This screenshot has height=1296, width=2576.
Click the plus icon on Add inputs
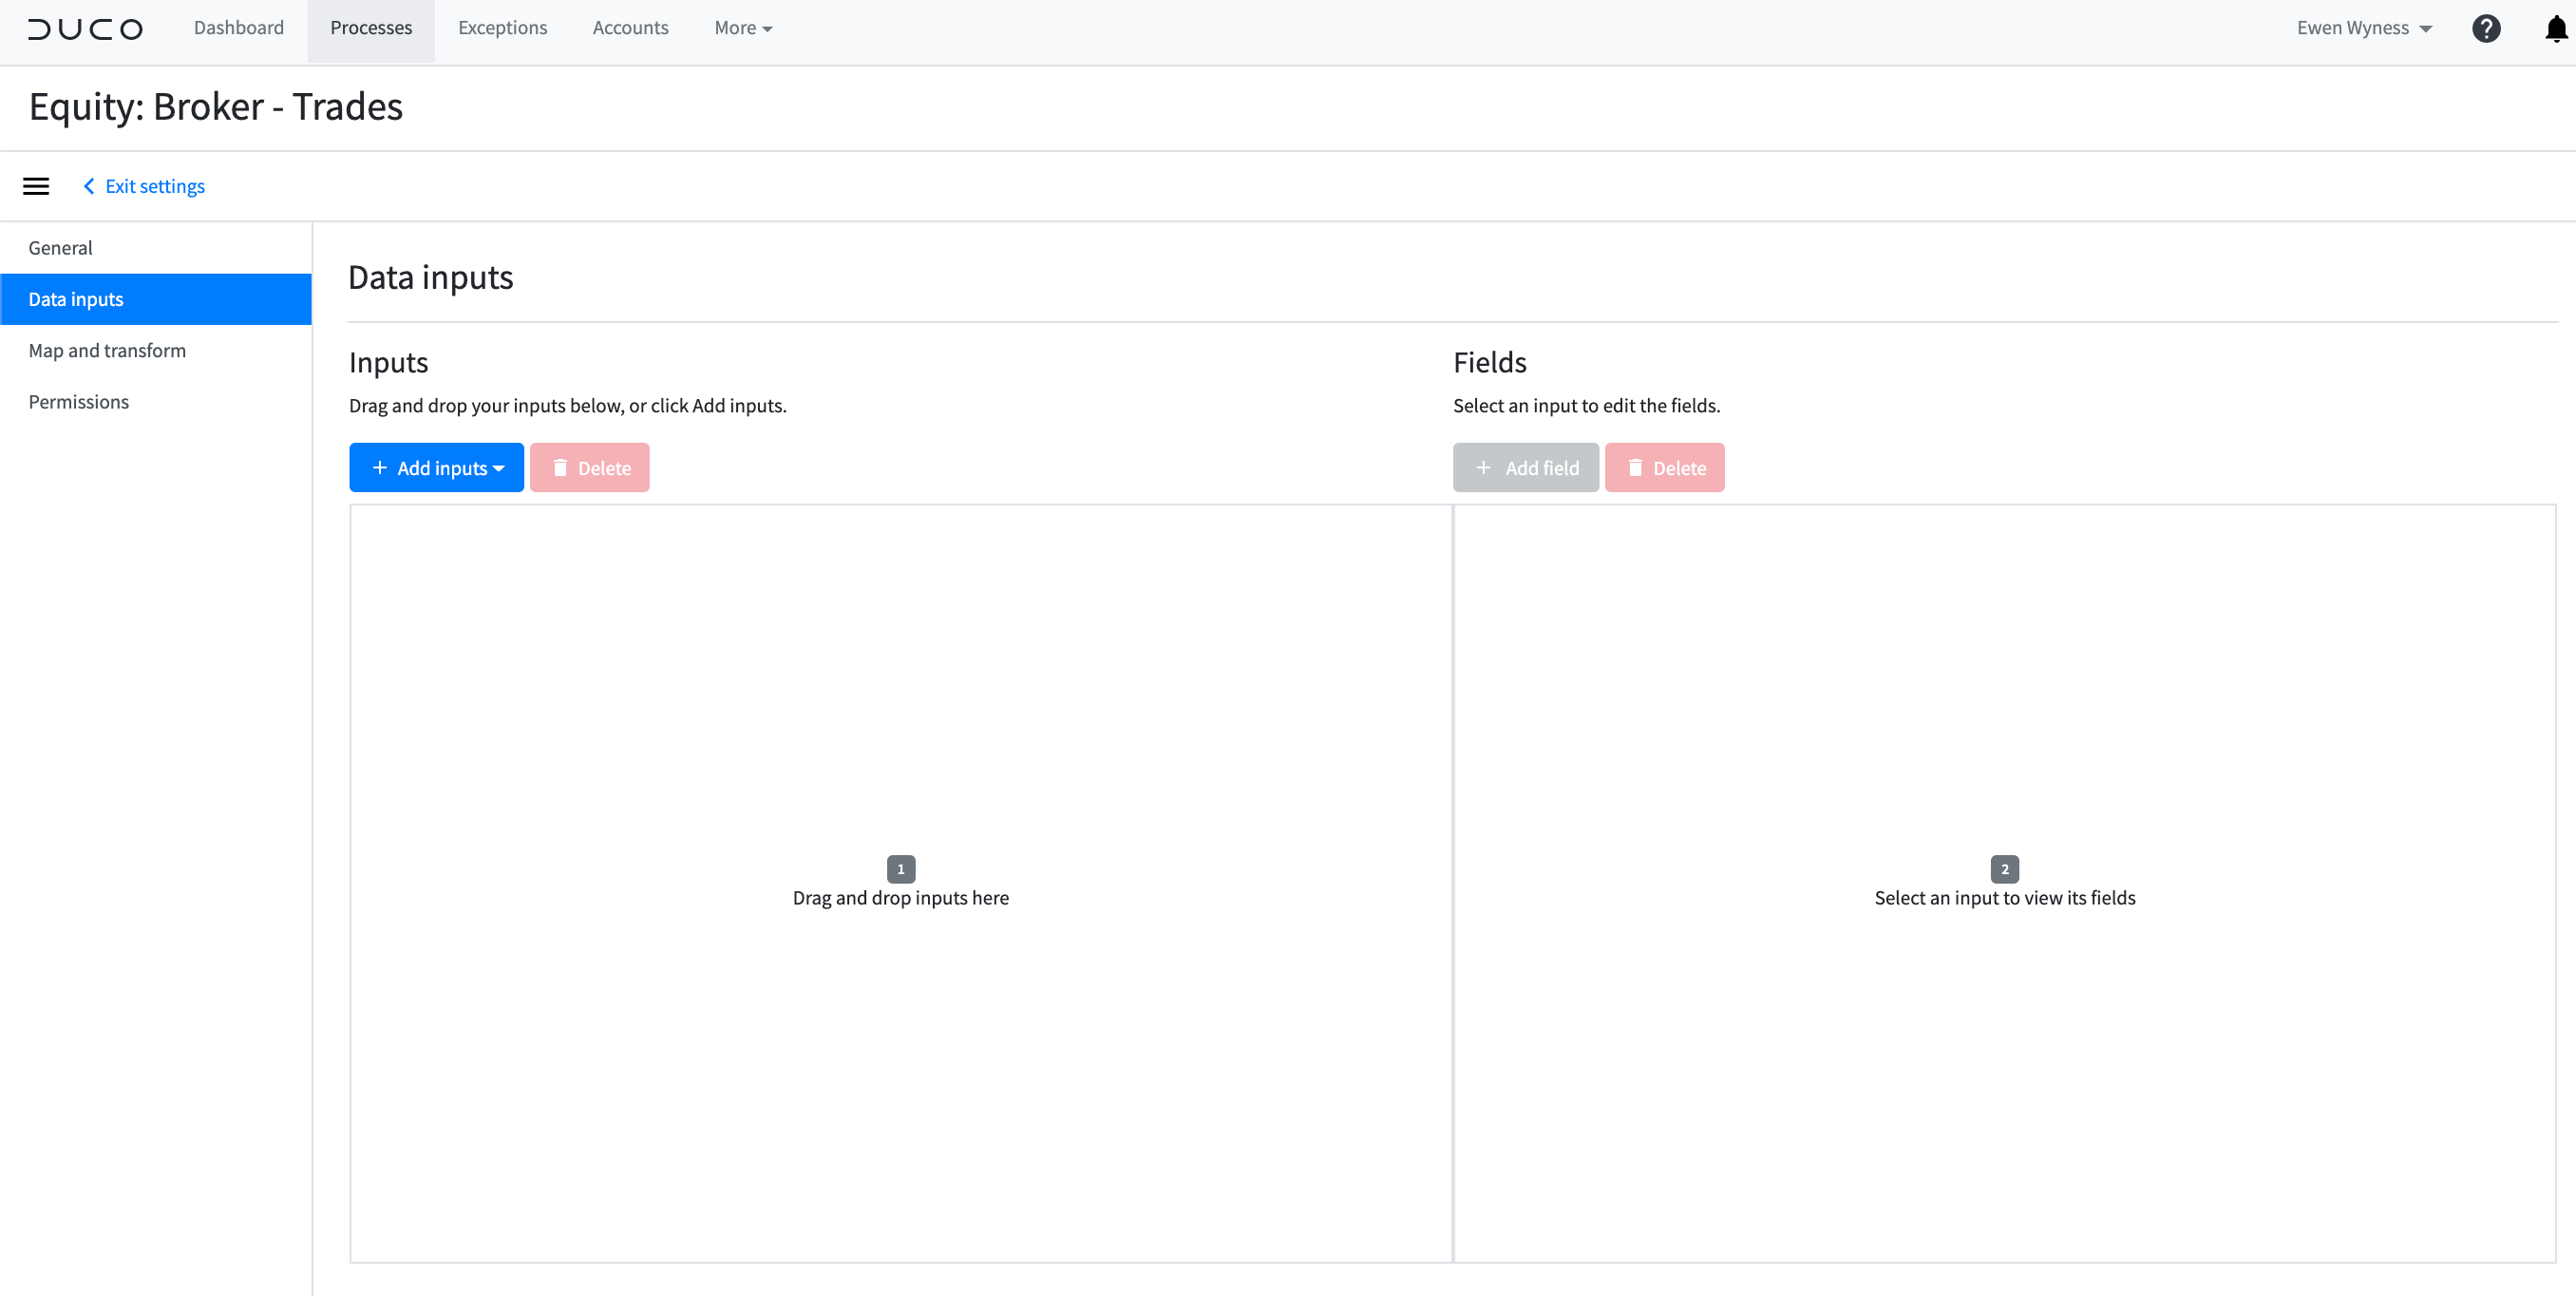tap(381, 467)
